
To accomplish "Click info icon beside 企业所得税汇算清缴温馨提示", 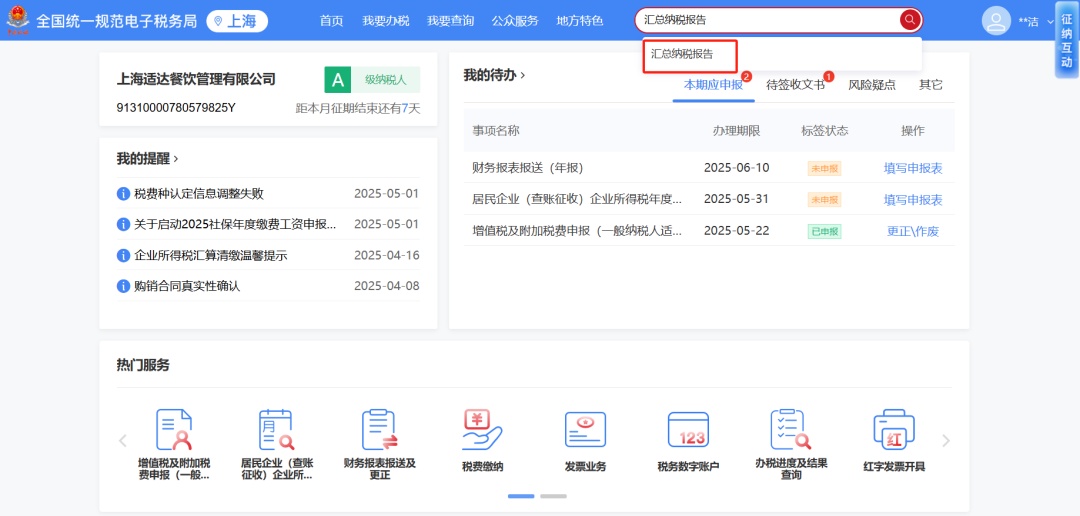I will 123,256.
